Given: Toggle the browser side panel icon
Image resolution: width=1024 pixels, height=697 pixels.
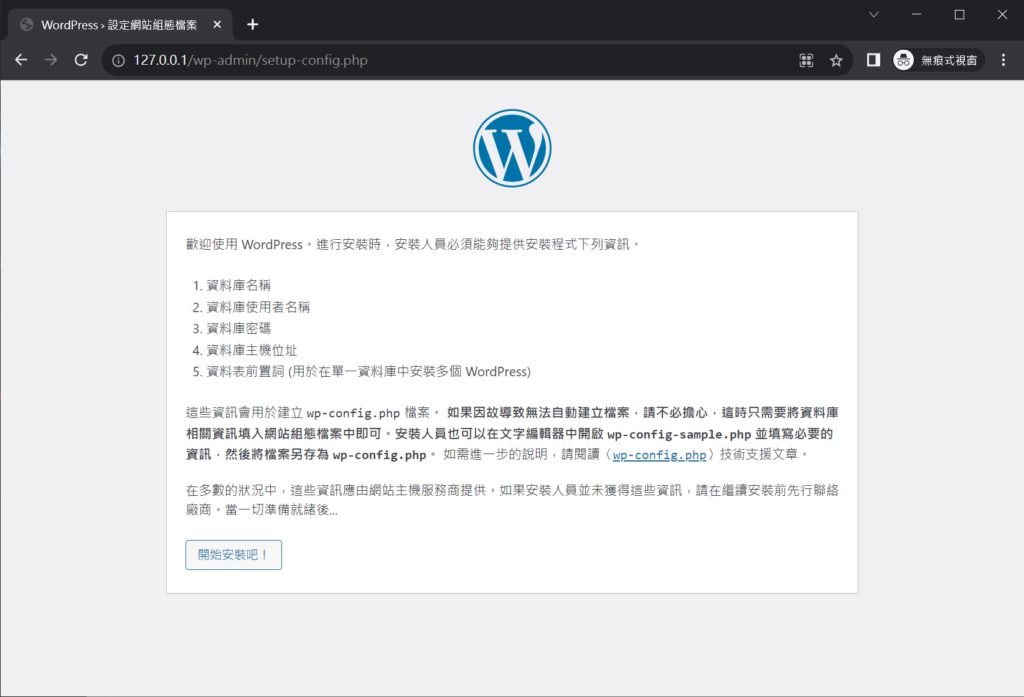Looking at the screenshot, I should [x=873, y=60].
